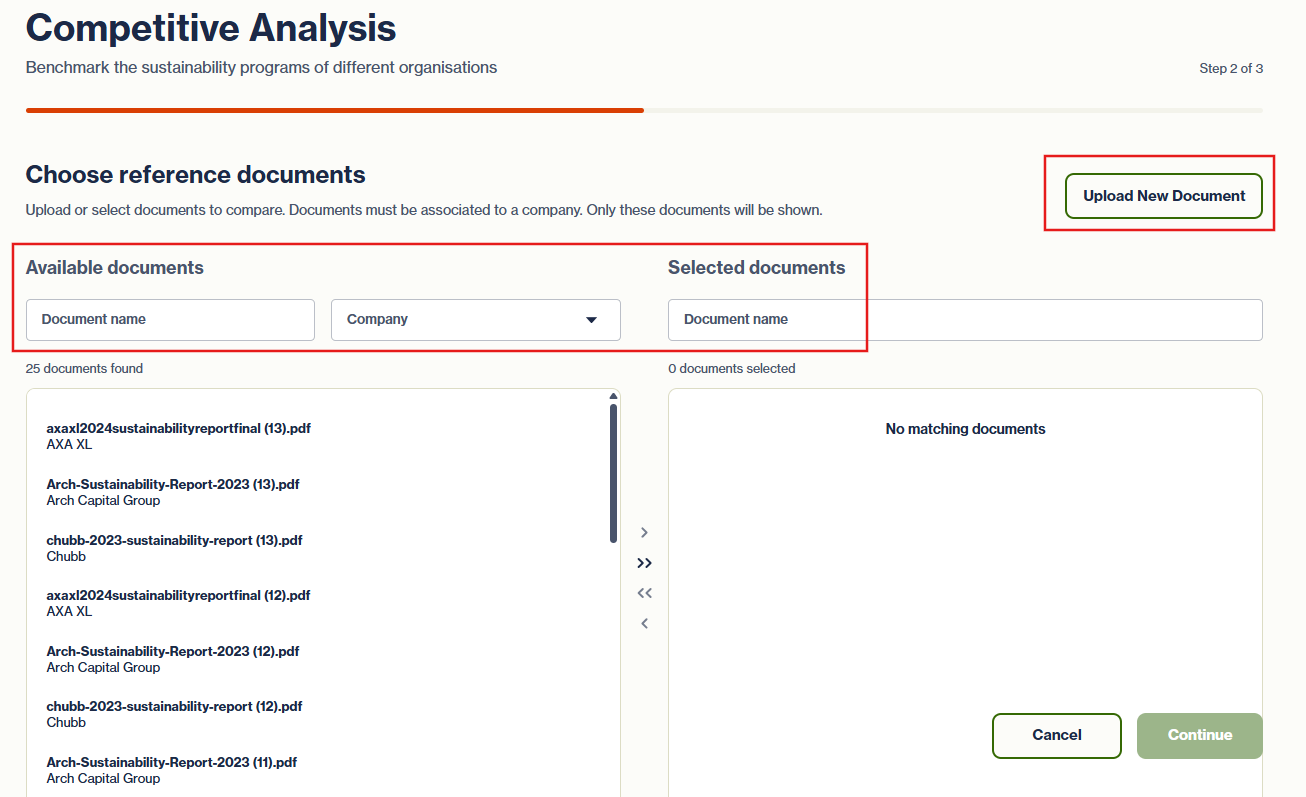
Task: Click the 'Choose reference documents' heading
Action: (196, 175)
